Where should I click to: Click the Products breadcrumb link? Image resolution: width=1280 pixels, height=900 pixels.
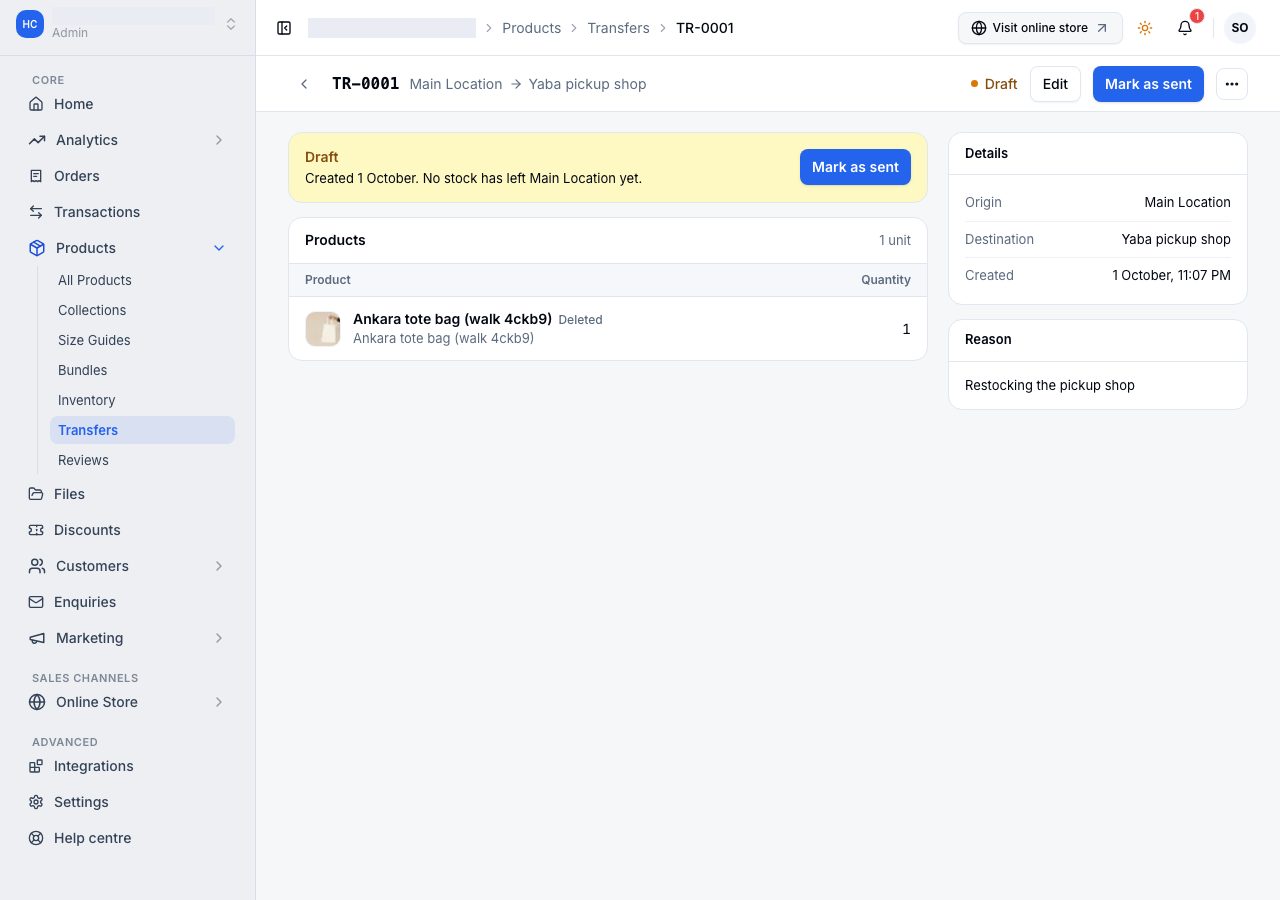[x=531, y=28]
